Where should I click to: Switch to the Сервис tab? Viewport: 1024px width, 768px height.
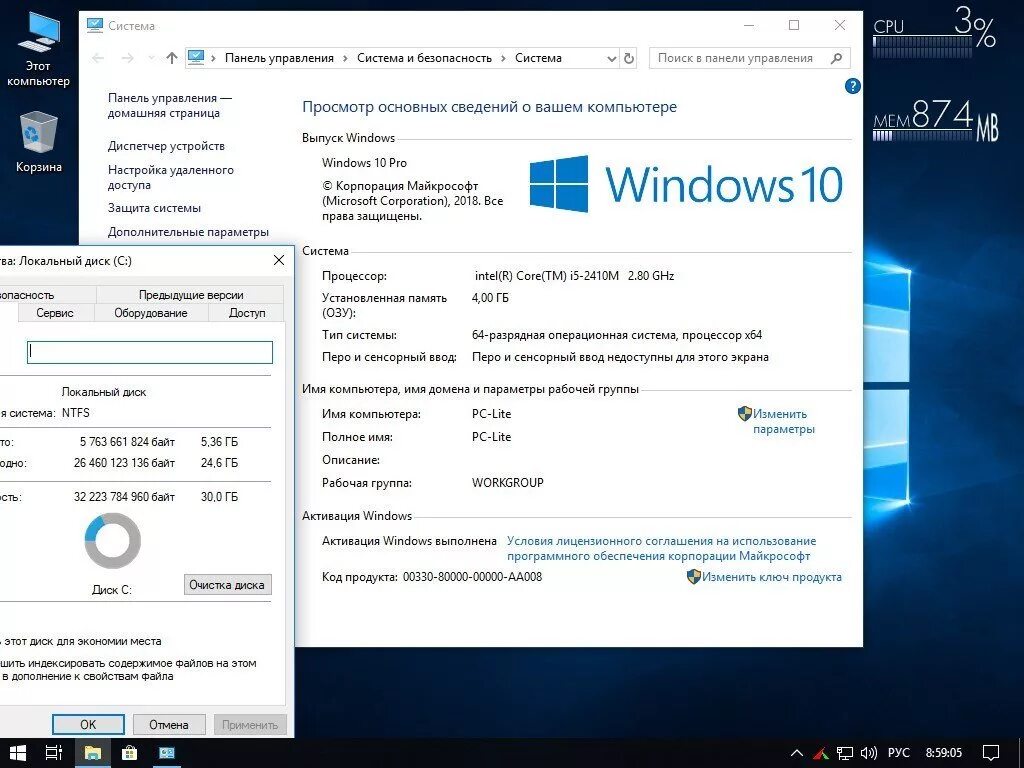(x=55, y=313)
